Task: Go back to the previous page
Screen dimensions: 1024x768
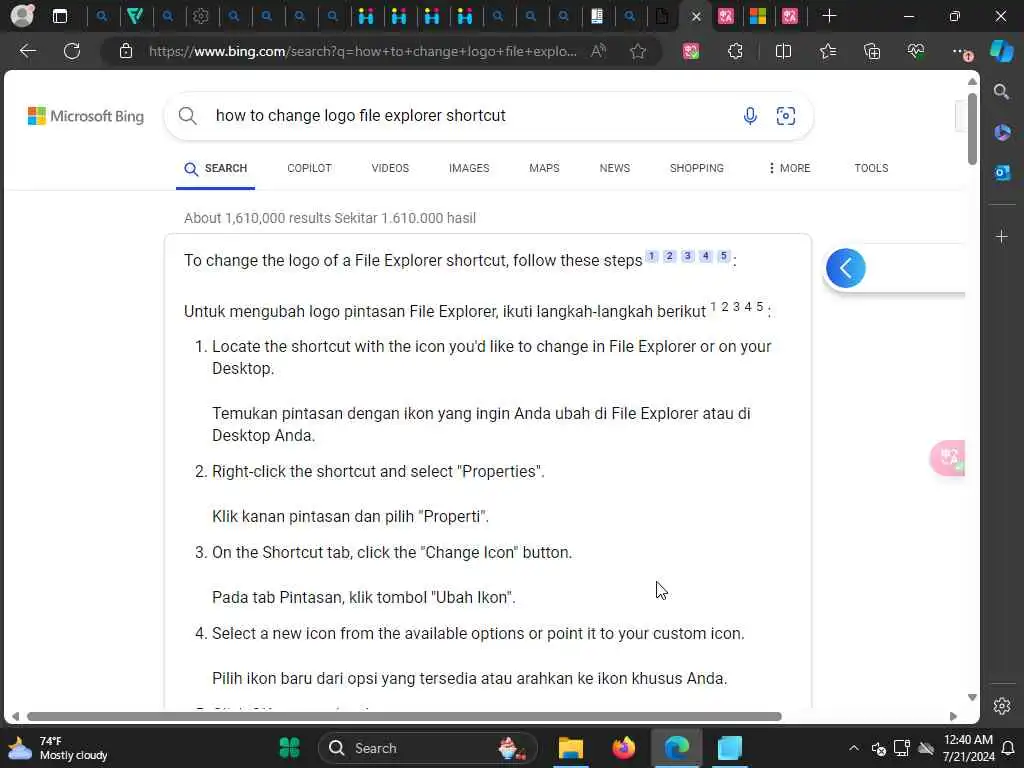Action: pos(27,51)
